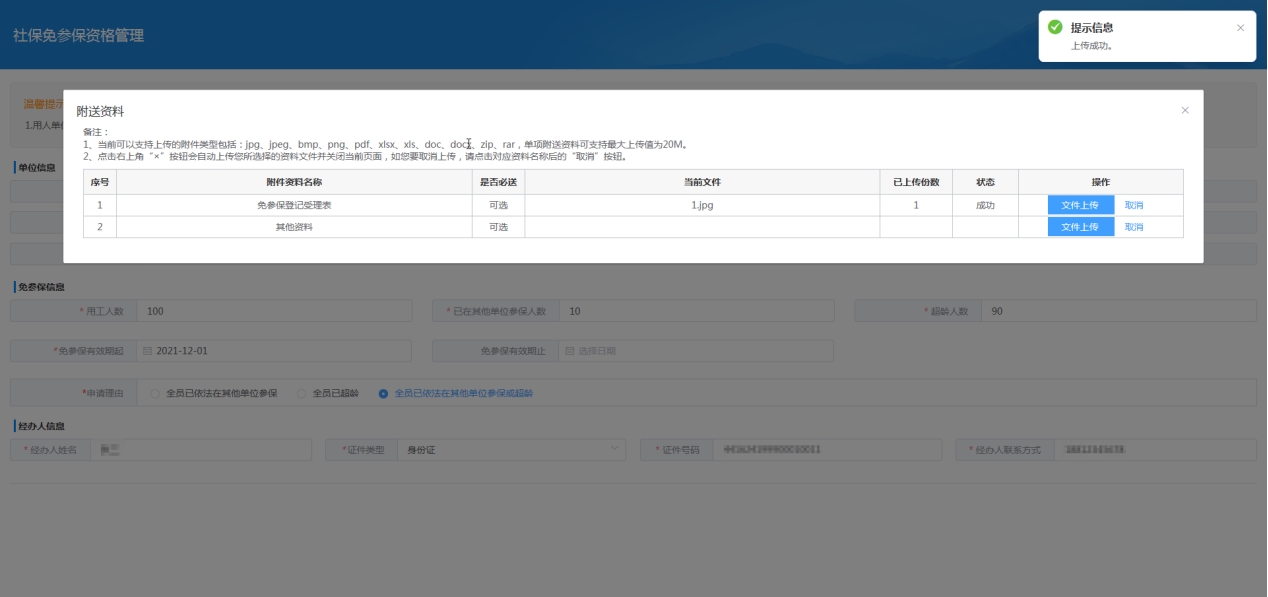
Task: Select 全员已依法在其他单位参保 radio option
Action: pos(155,394)
